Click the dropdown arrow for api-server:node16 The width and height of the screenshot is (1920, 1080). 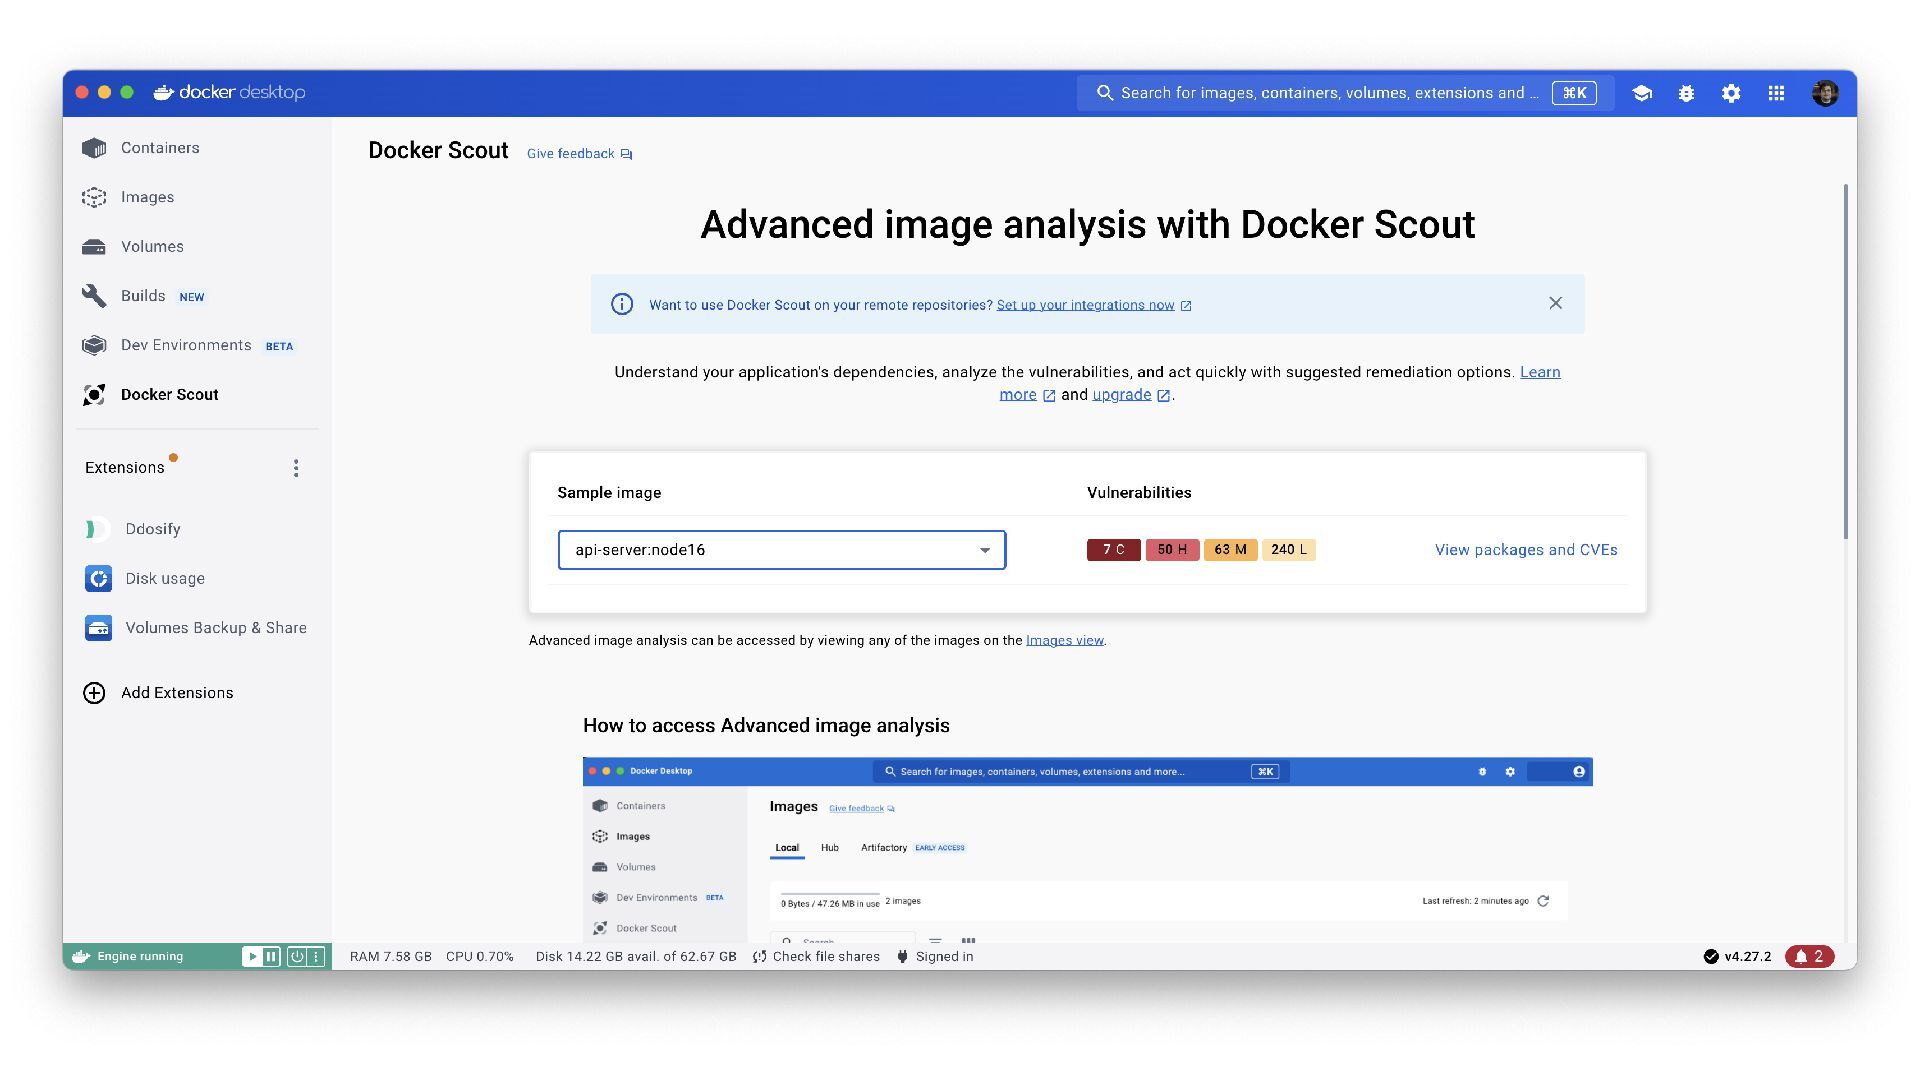pos(985,550)
